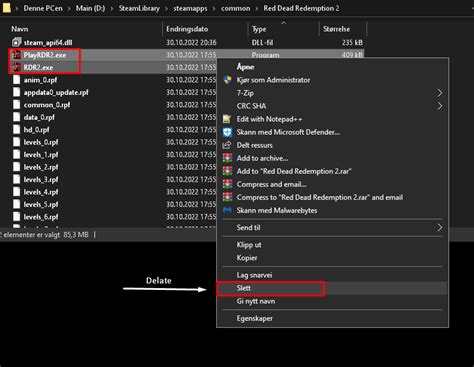Open breadcrumb chevron after steamapps

pyautogui.click(x=214, y=8)
